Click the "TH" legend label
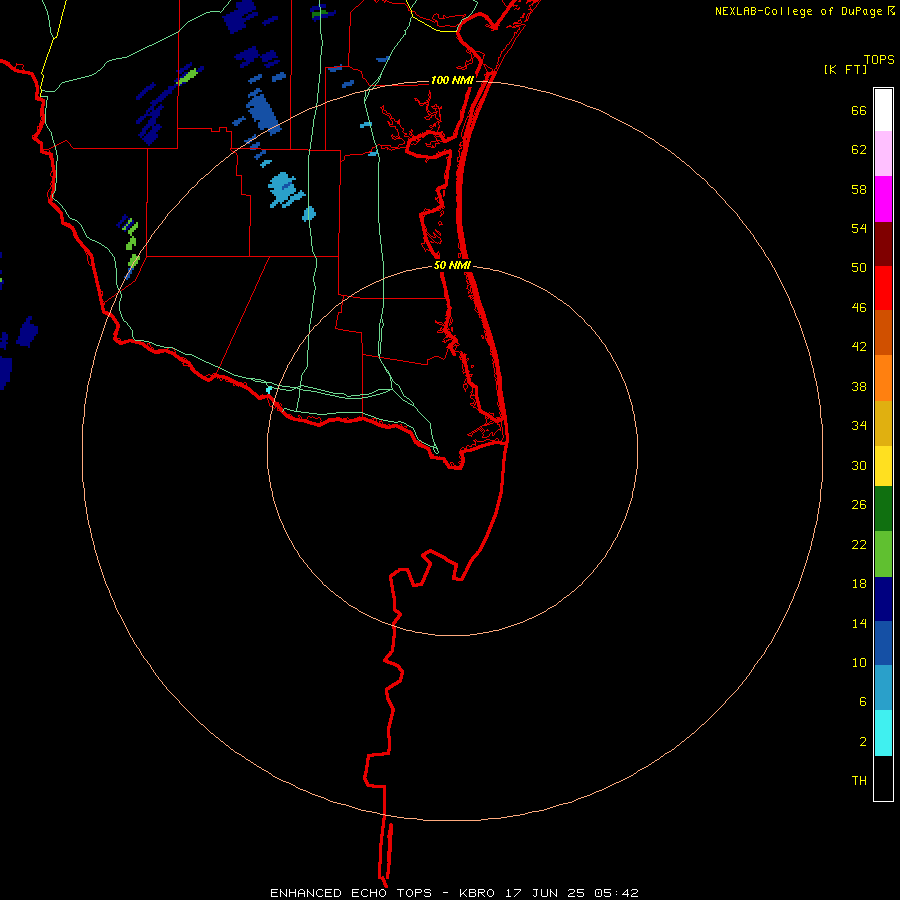This screenshot has height=900, width=900. coord(859,780)
